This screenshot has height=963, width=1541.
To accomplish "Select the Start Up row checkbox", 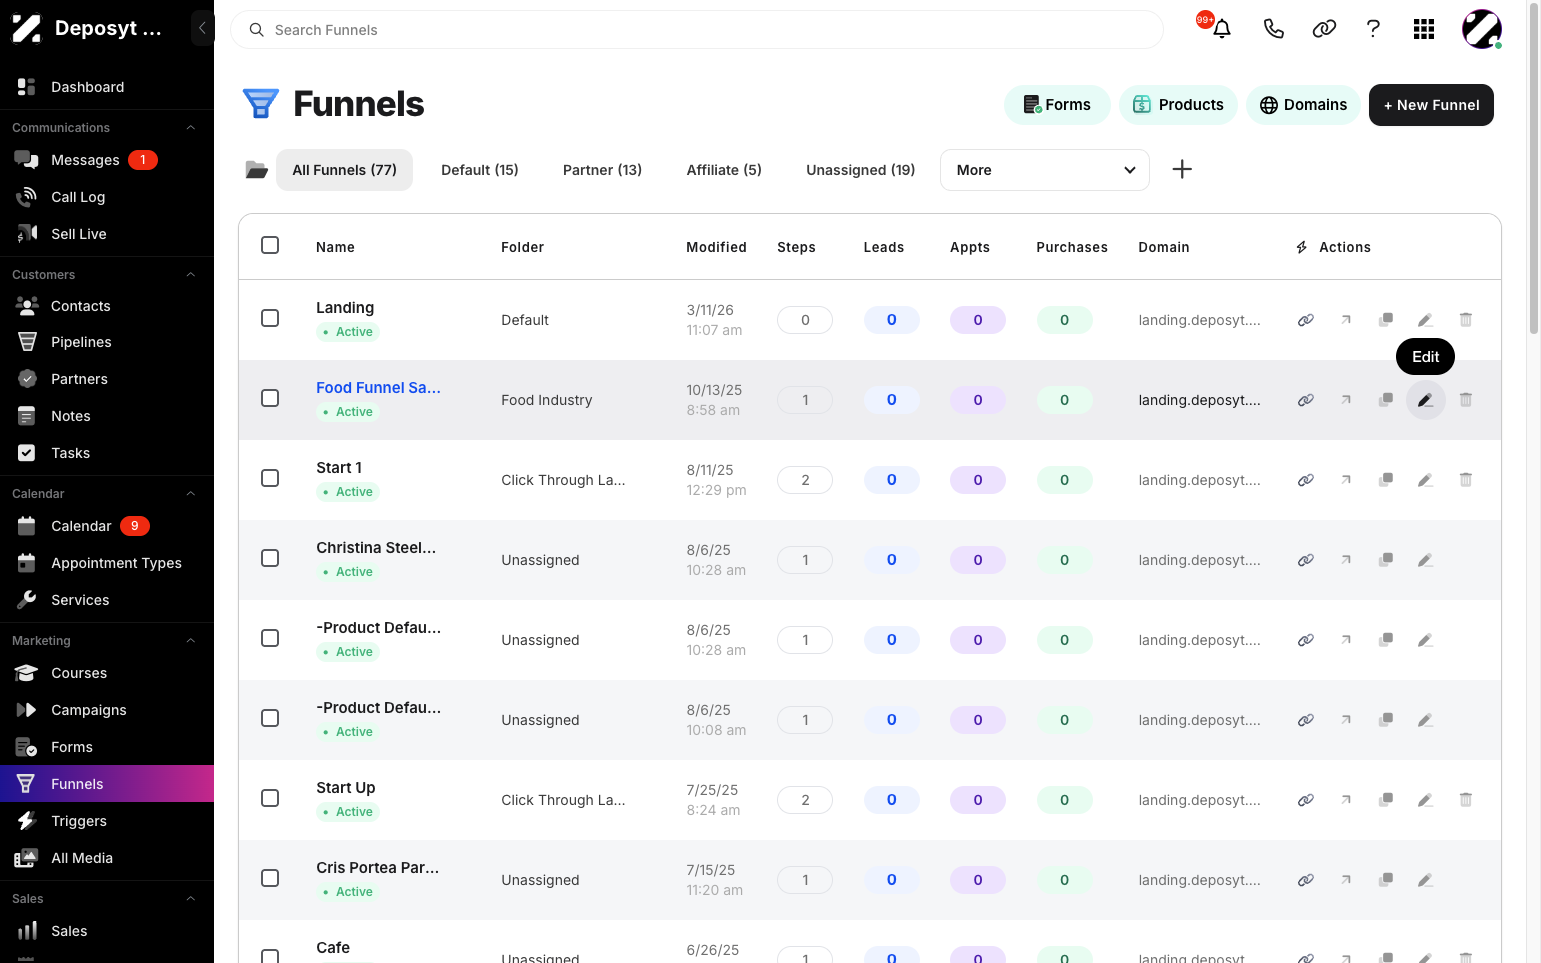I will (x=270, y=798).
